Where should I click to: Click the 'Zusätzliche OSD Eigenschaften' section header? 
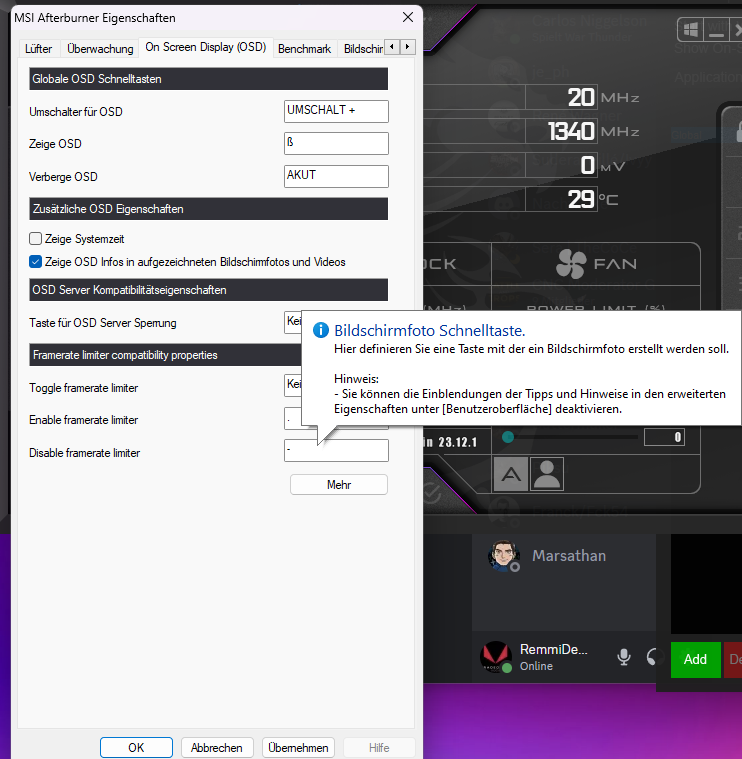(209, 209)
